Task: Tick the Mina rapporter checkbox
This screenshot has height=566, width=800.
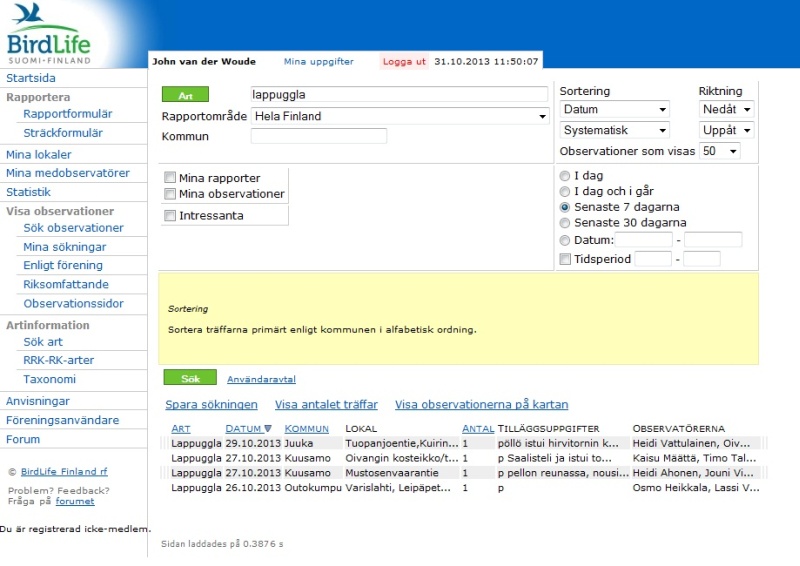Action: tap(170, 178)
